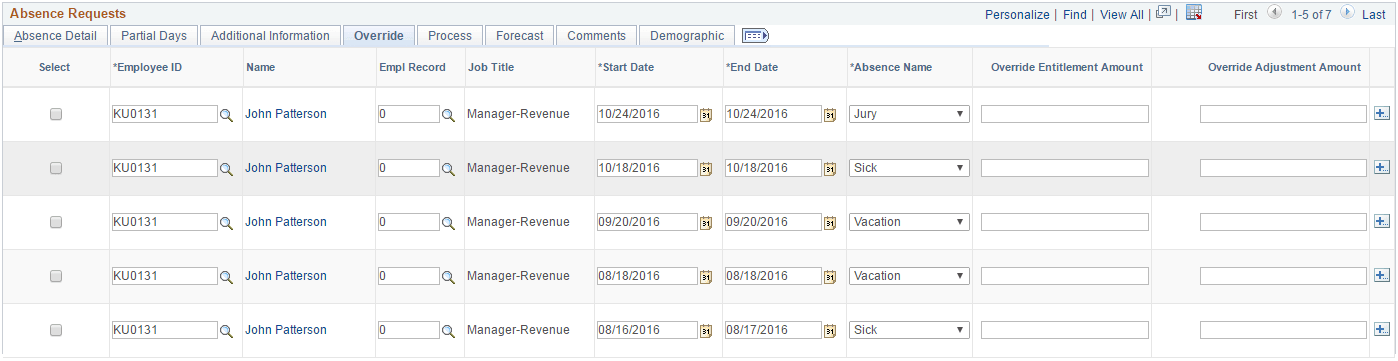Select the Override tab
This screenshot has height=361, width=1398.
(379, 36)
